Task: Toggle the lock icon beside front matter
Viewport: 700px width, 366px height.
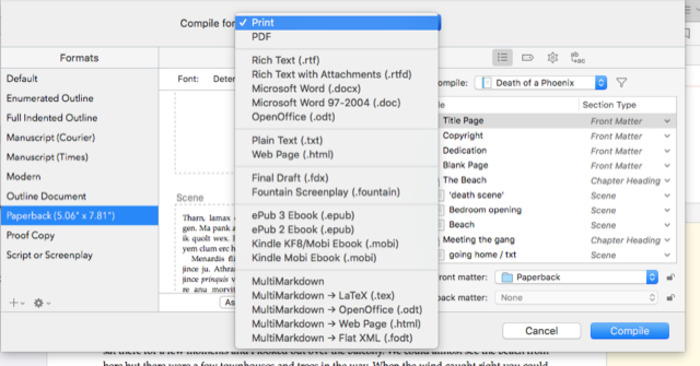Action: 670,277
